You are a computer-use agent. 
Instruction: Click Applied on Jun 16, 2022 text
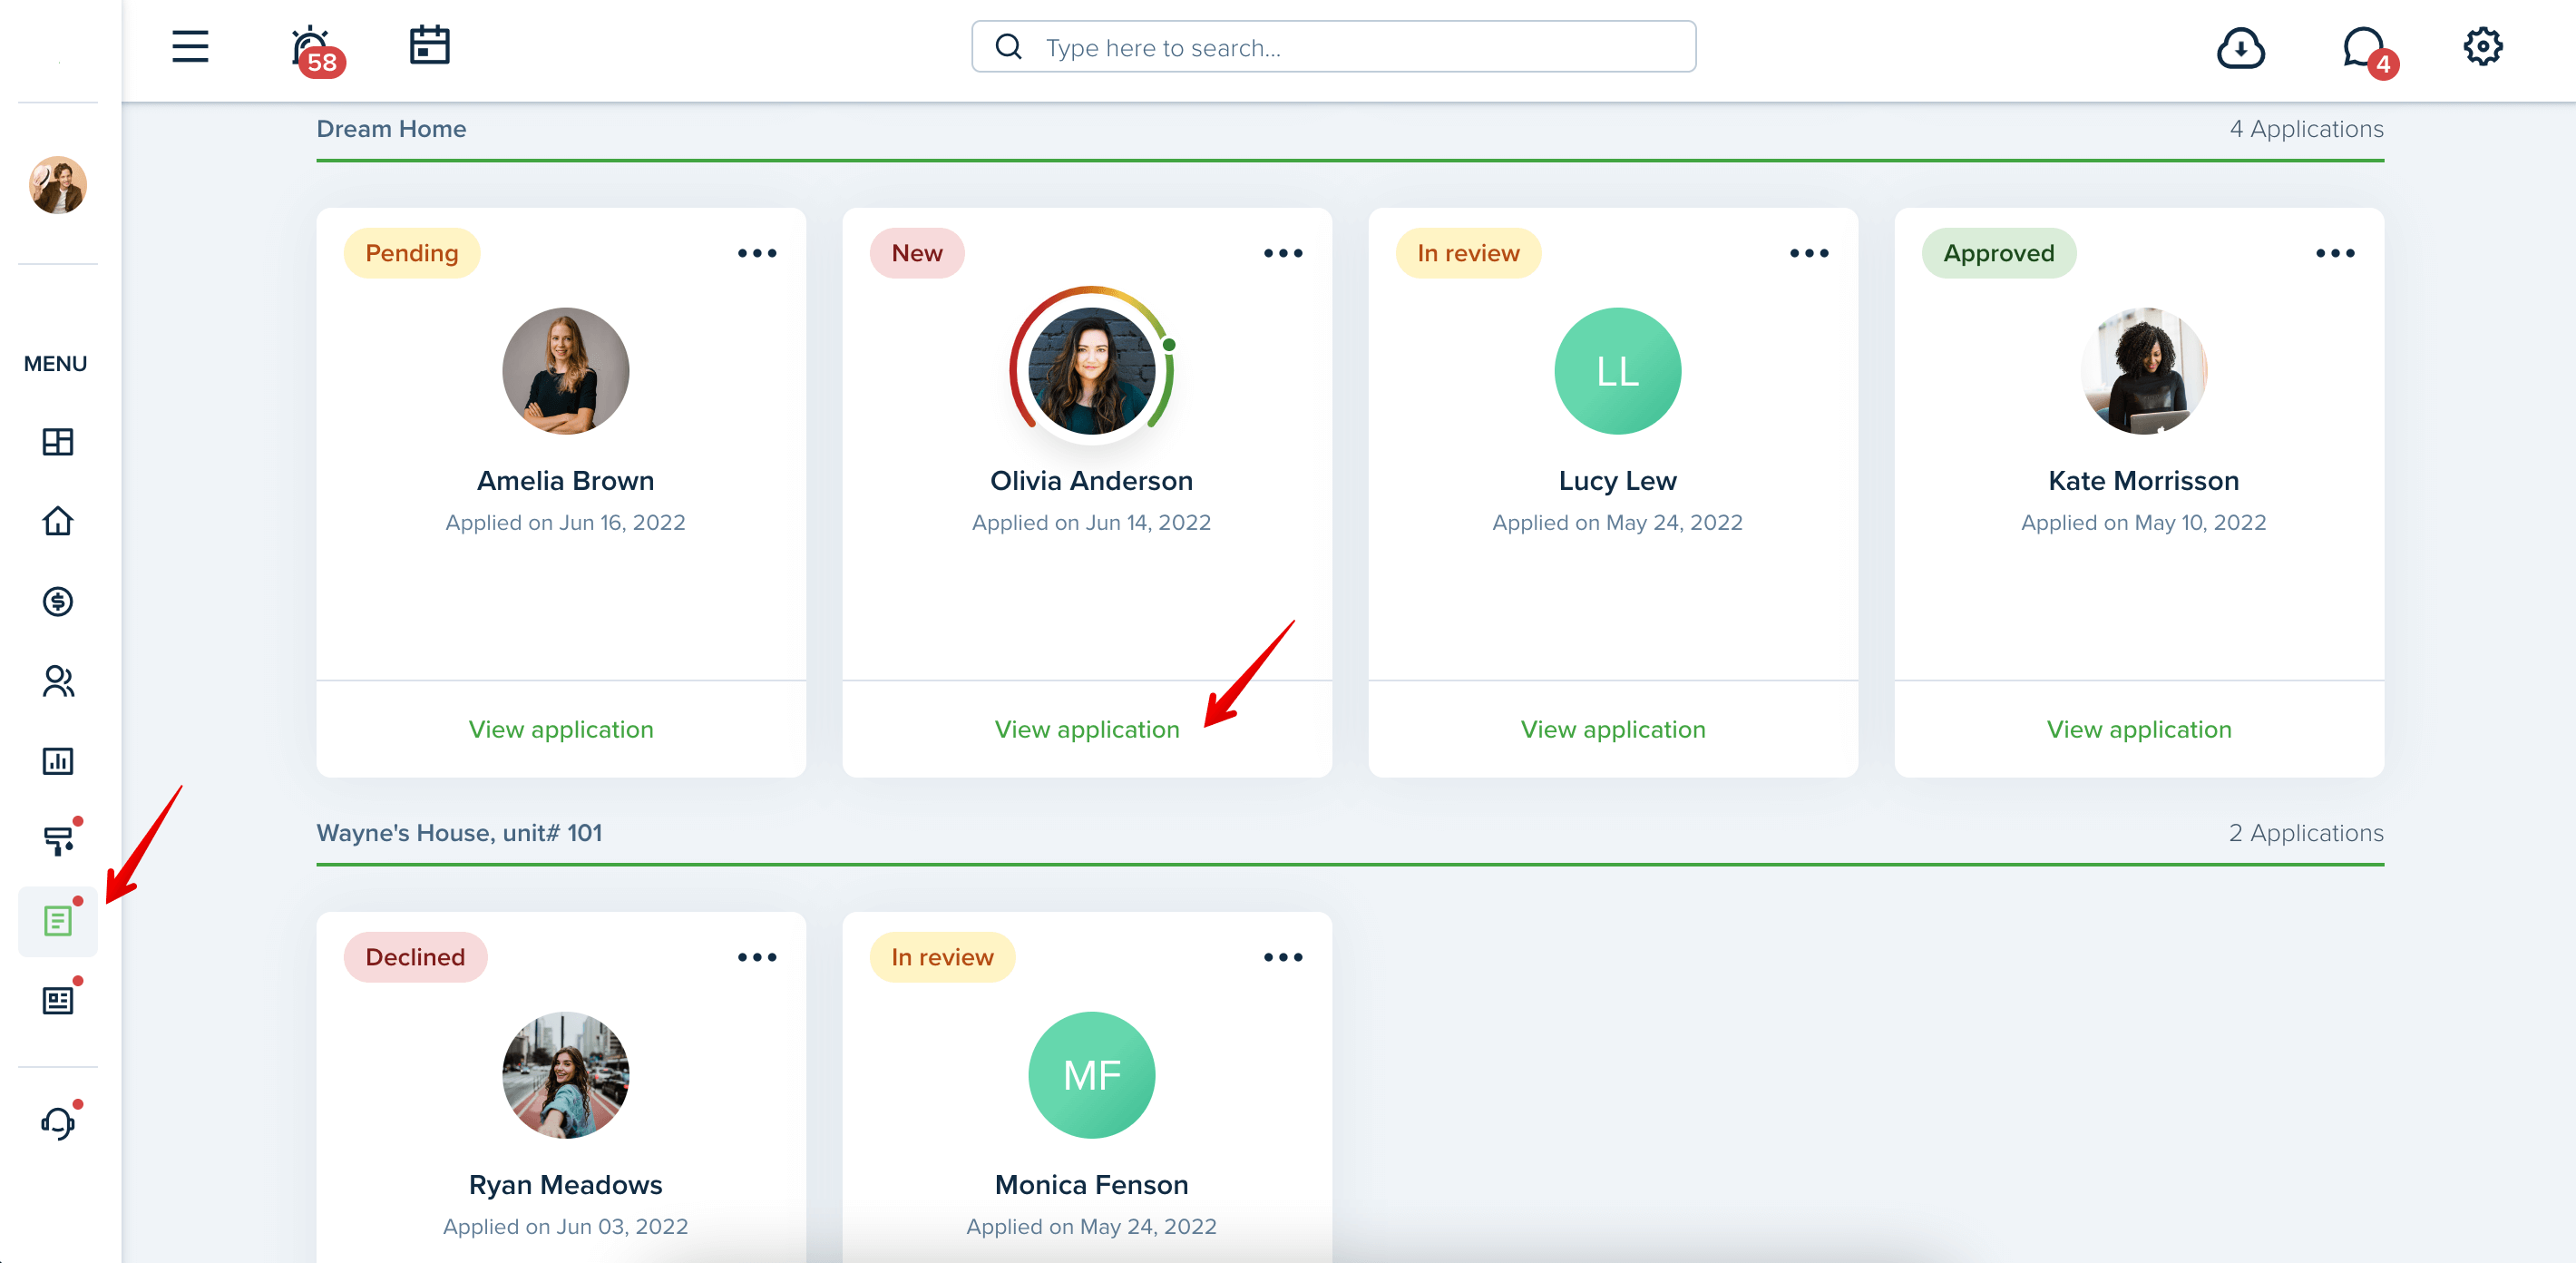click(565, 523)
